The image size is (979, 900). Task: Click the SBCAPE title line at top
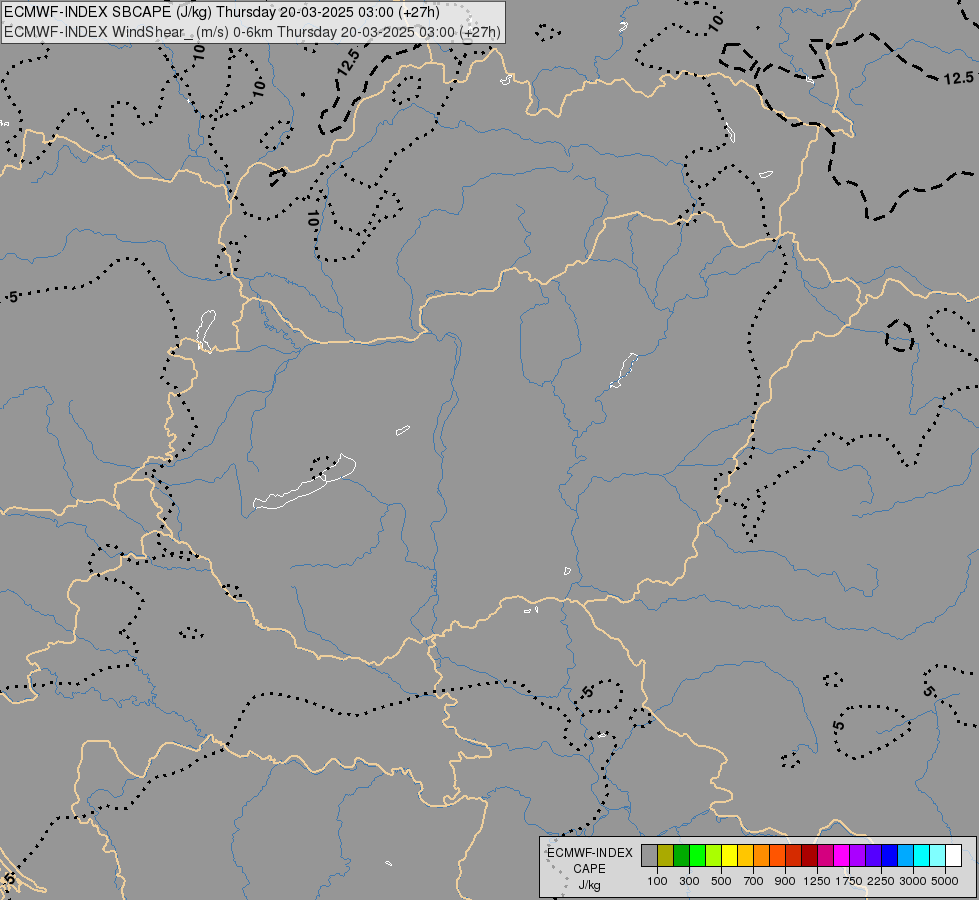click(x=222, y=12)
